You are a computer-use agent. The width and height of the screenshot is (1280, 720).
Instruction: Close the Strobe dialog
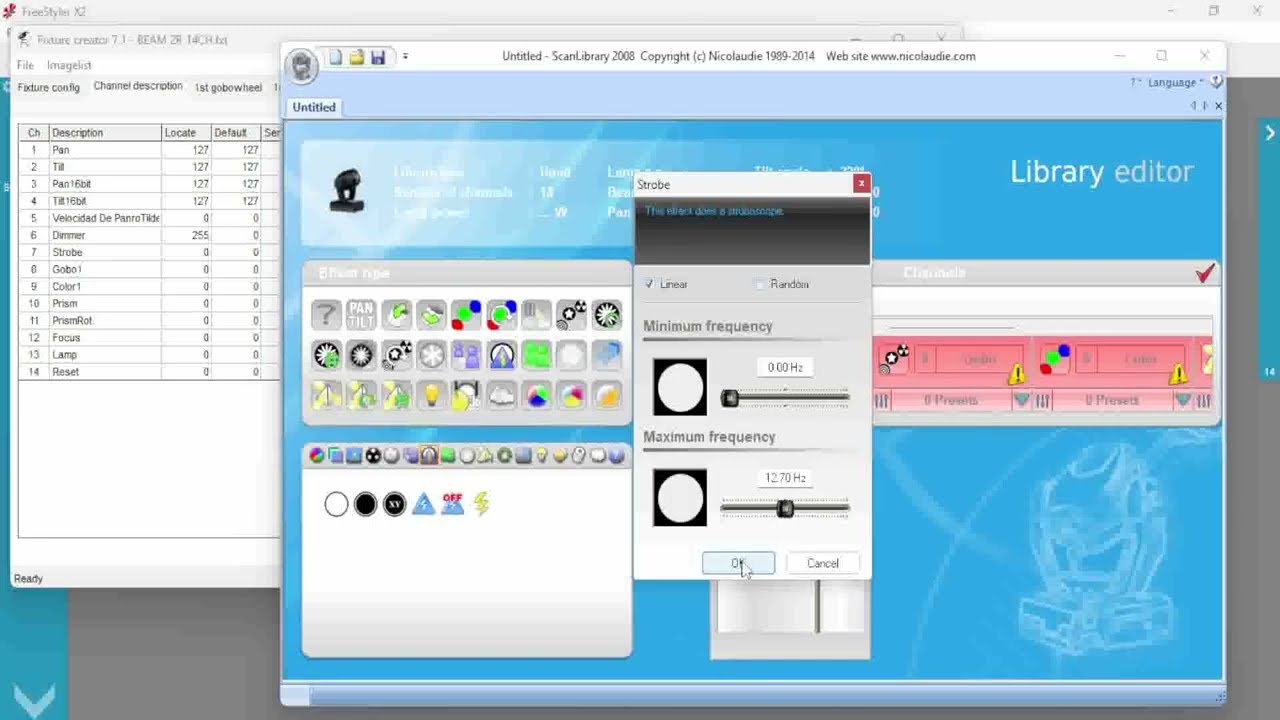(861, 184)
